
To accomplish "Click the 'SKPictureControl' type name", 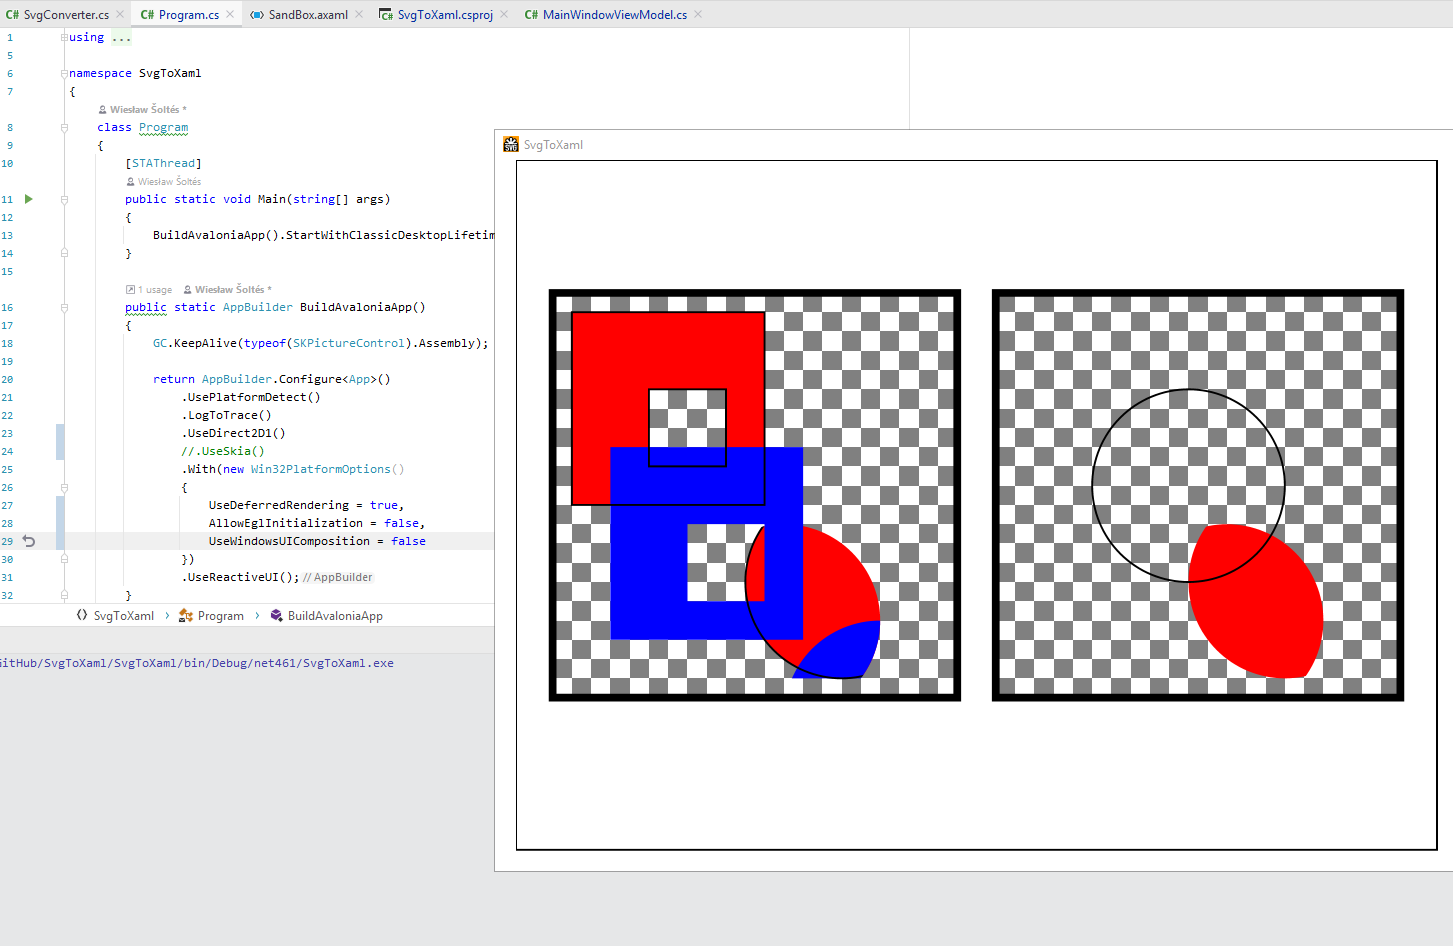I will click(x=349, y=343).
